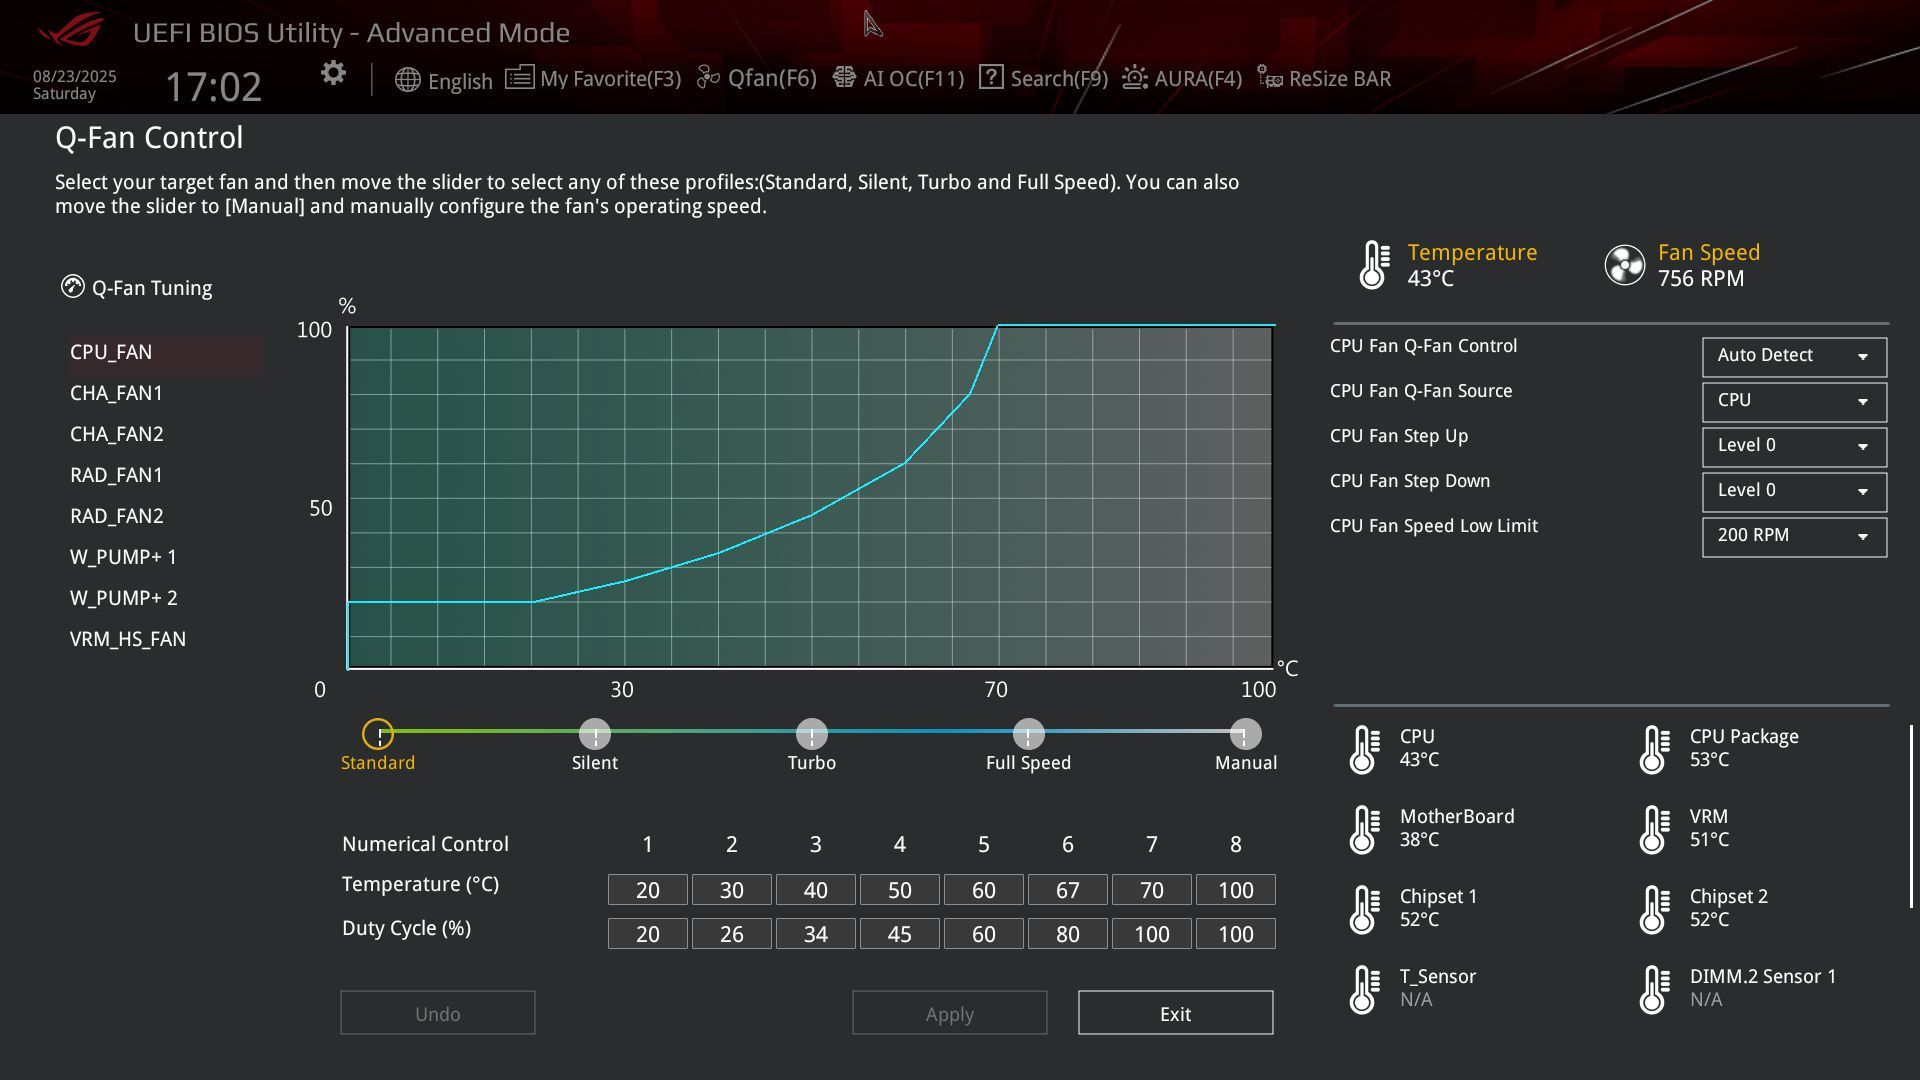
Task: Click the CPU Package thermometer icon
Action: pos(1654,749)
